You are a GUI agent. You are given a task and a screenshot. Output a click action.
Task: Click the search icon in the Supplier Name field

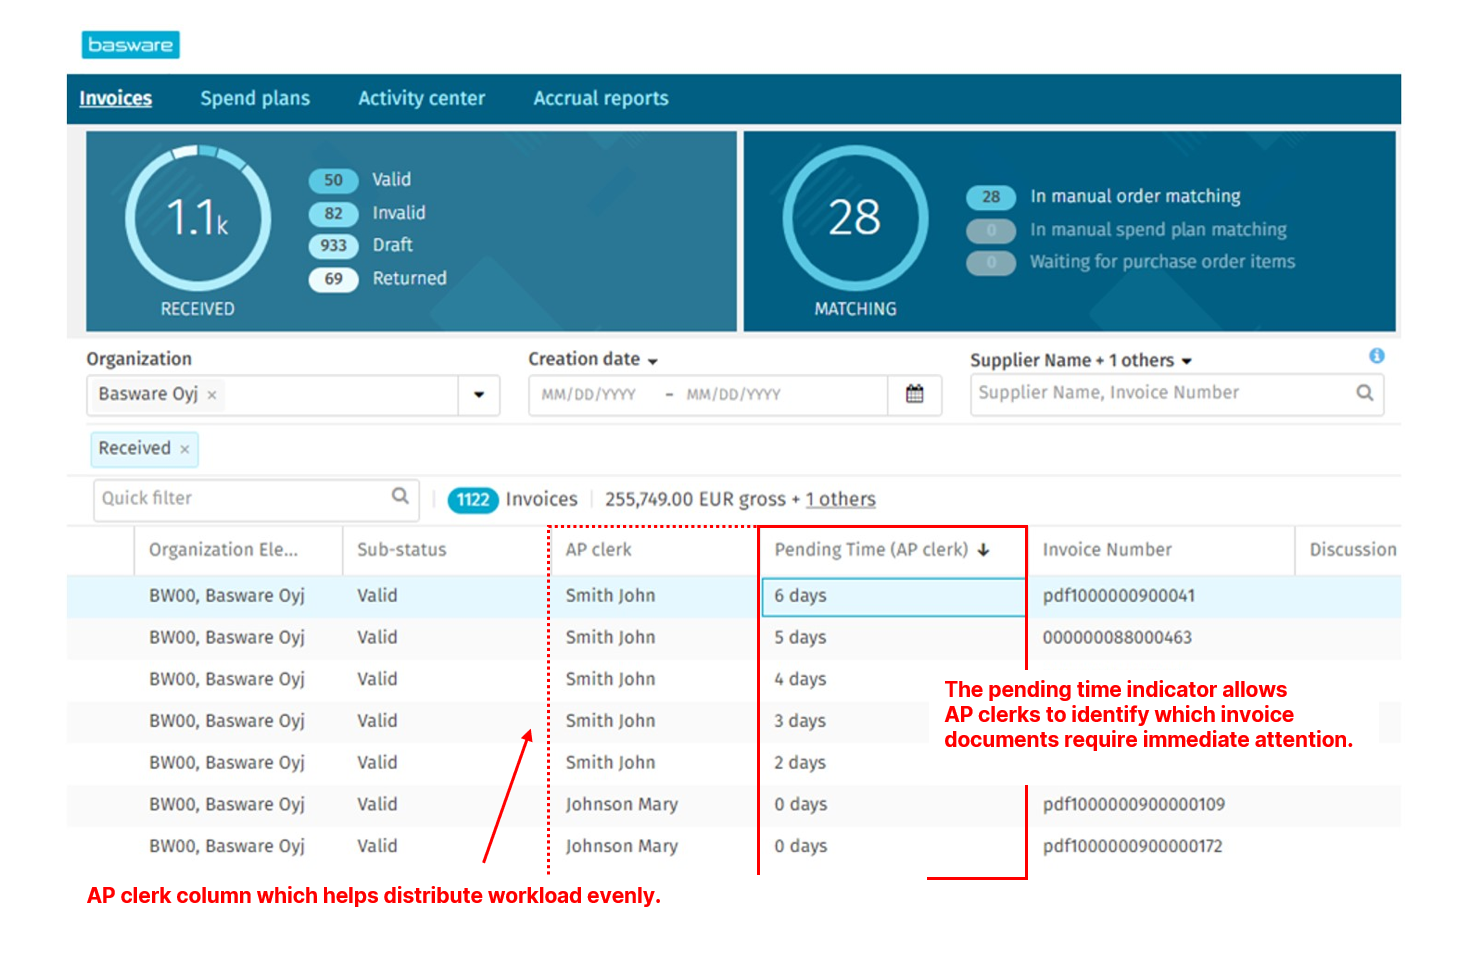click(x=1364, y=393)
